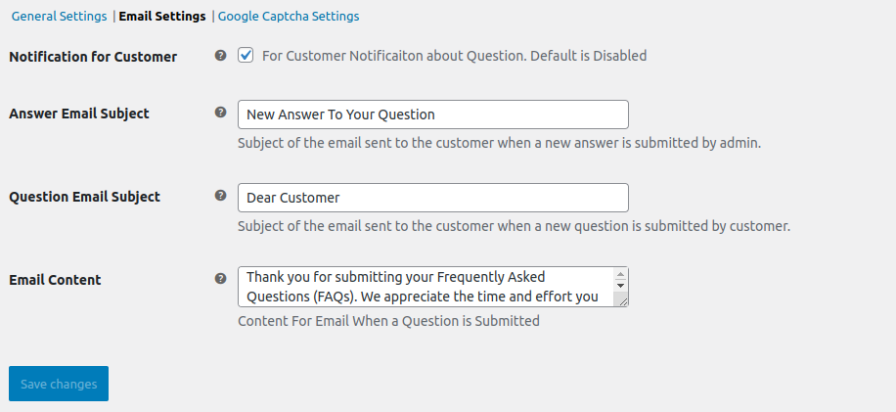Click the checkbox label about Customer Notification

point(454,56)
